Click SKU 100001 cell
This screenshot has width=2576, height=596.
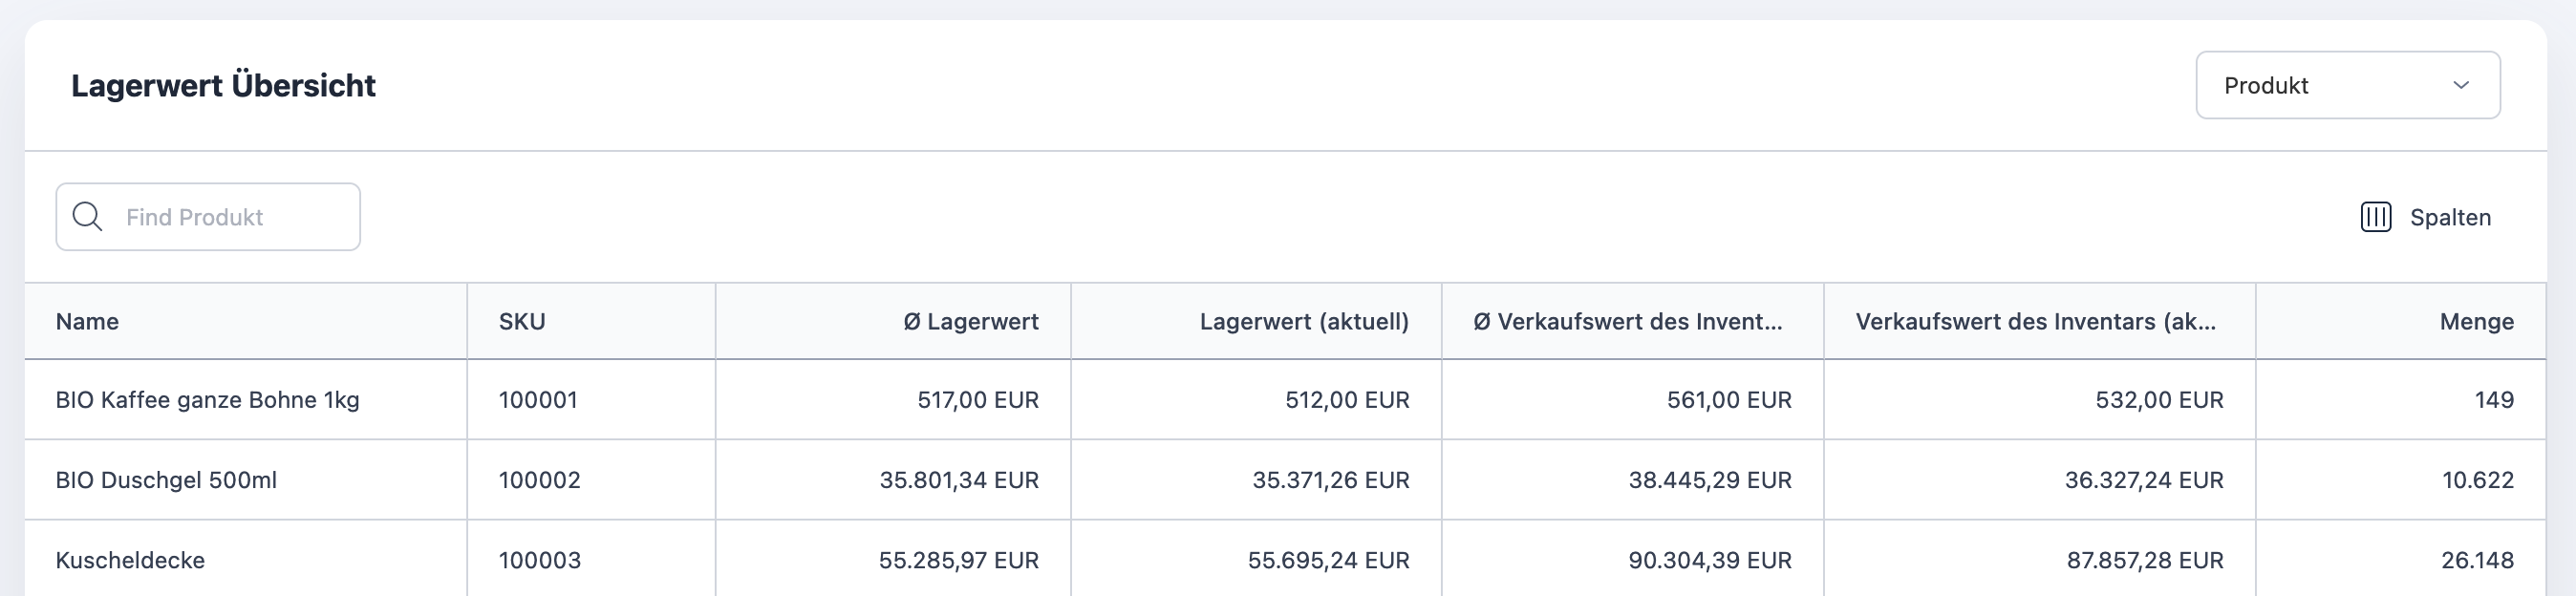[x=538, y=400]
